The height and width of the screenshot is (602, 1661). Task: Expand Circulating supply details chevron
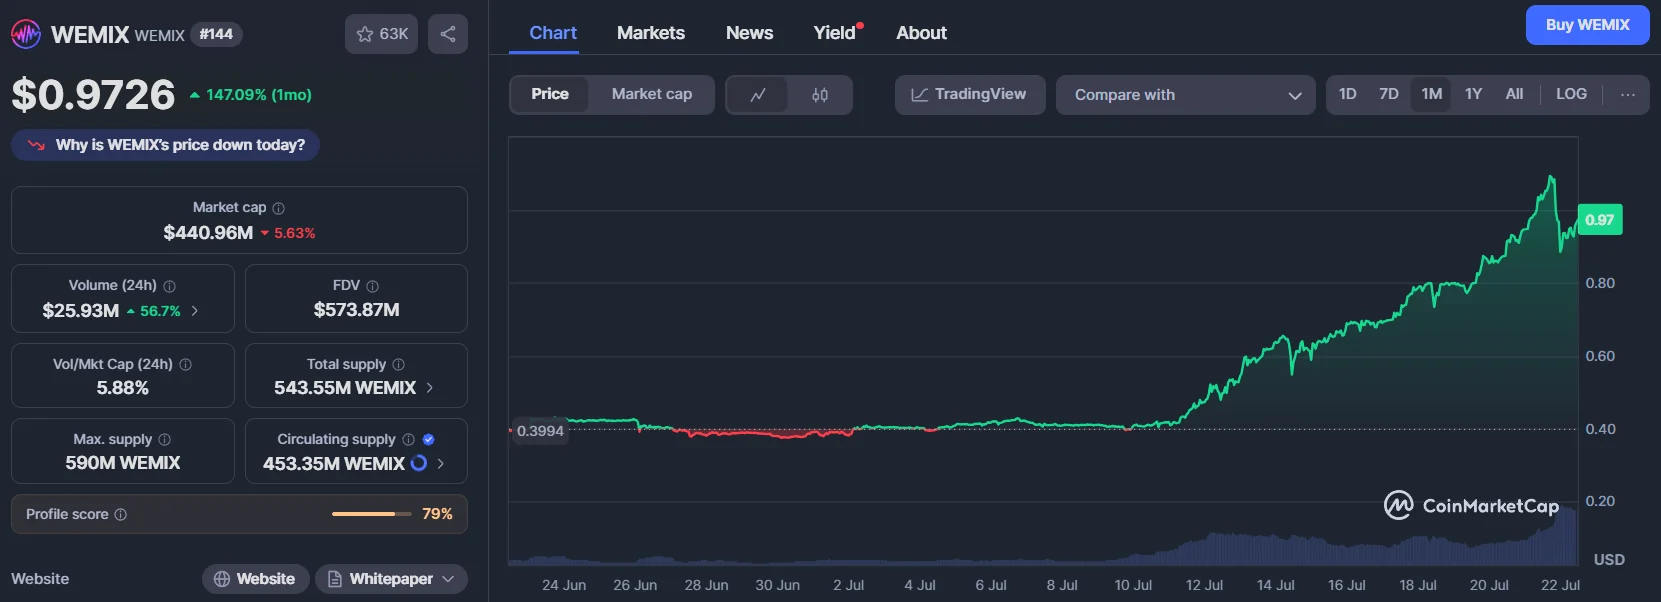(x=441, y=464)
